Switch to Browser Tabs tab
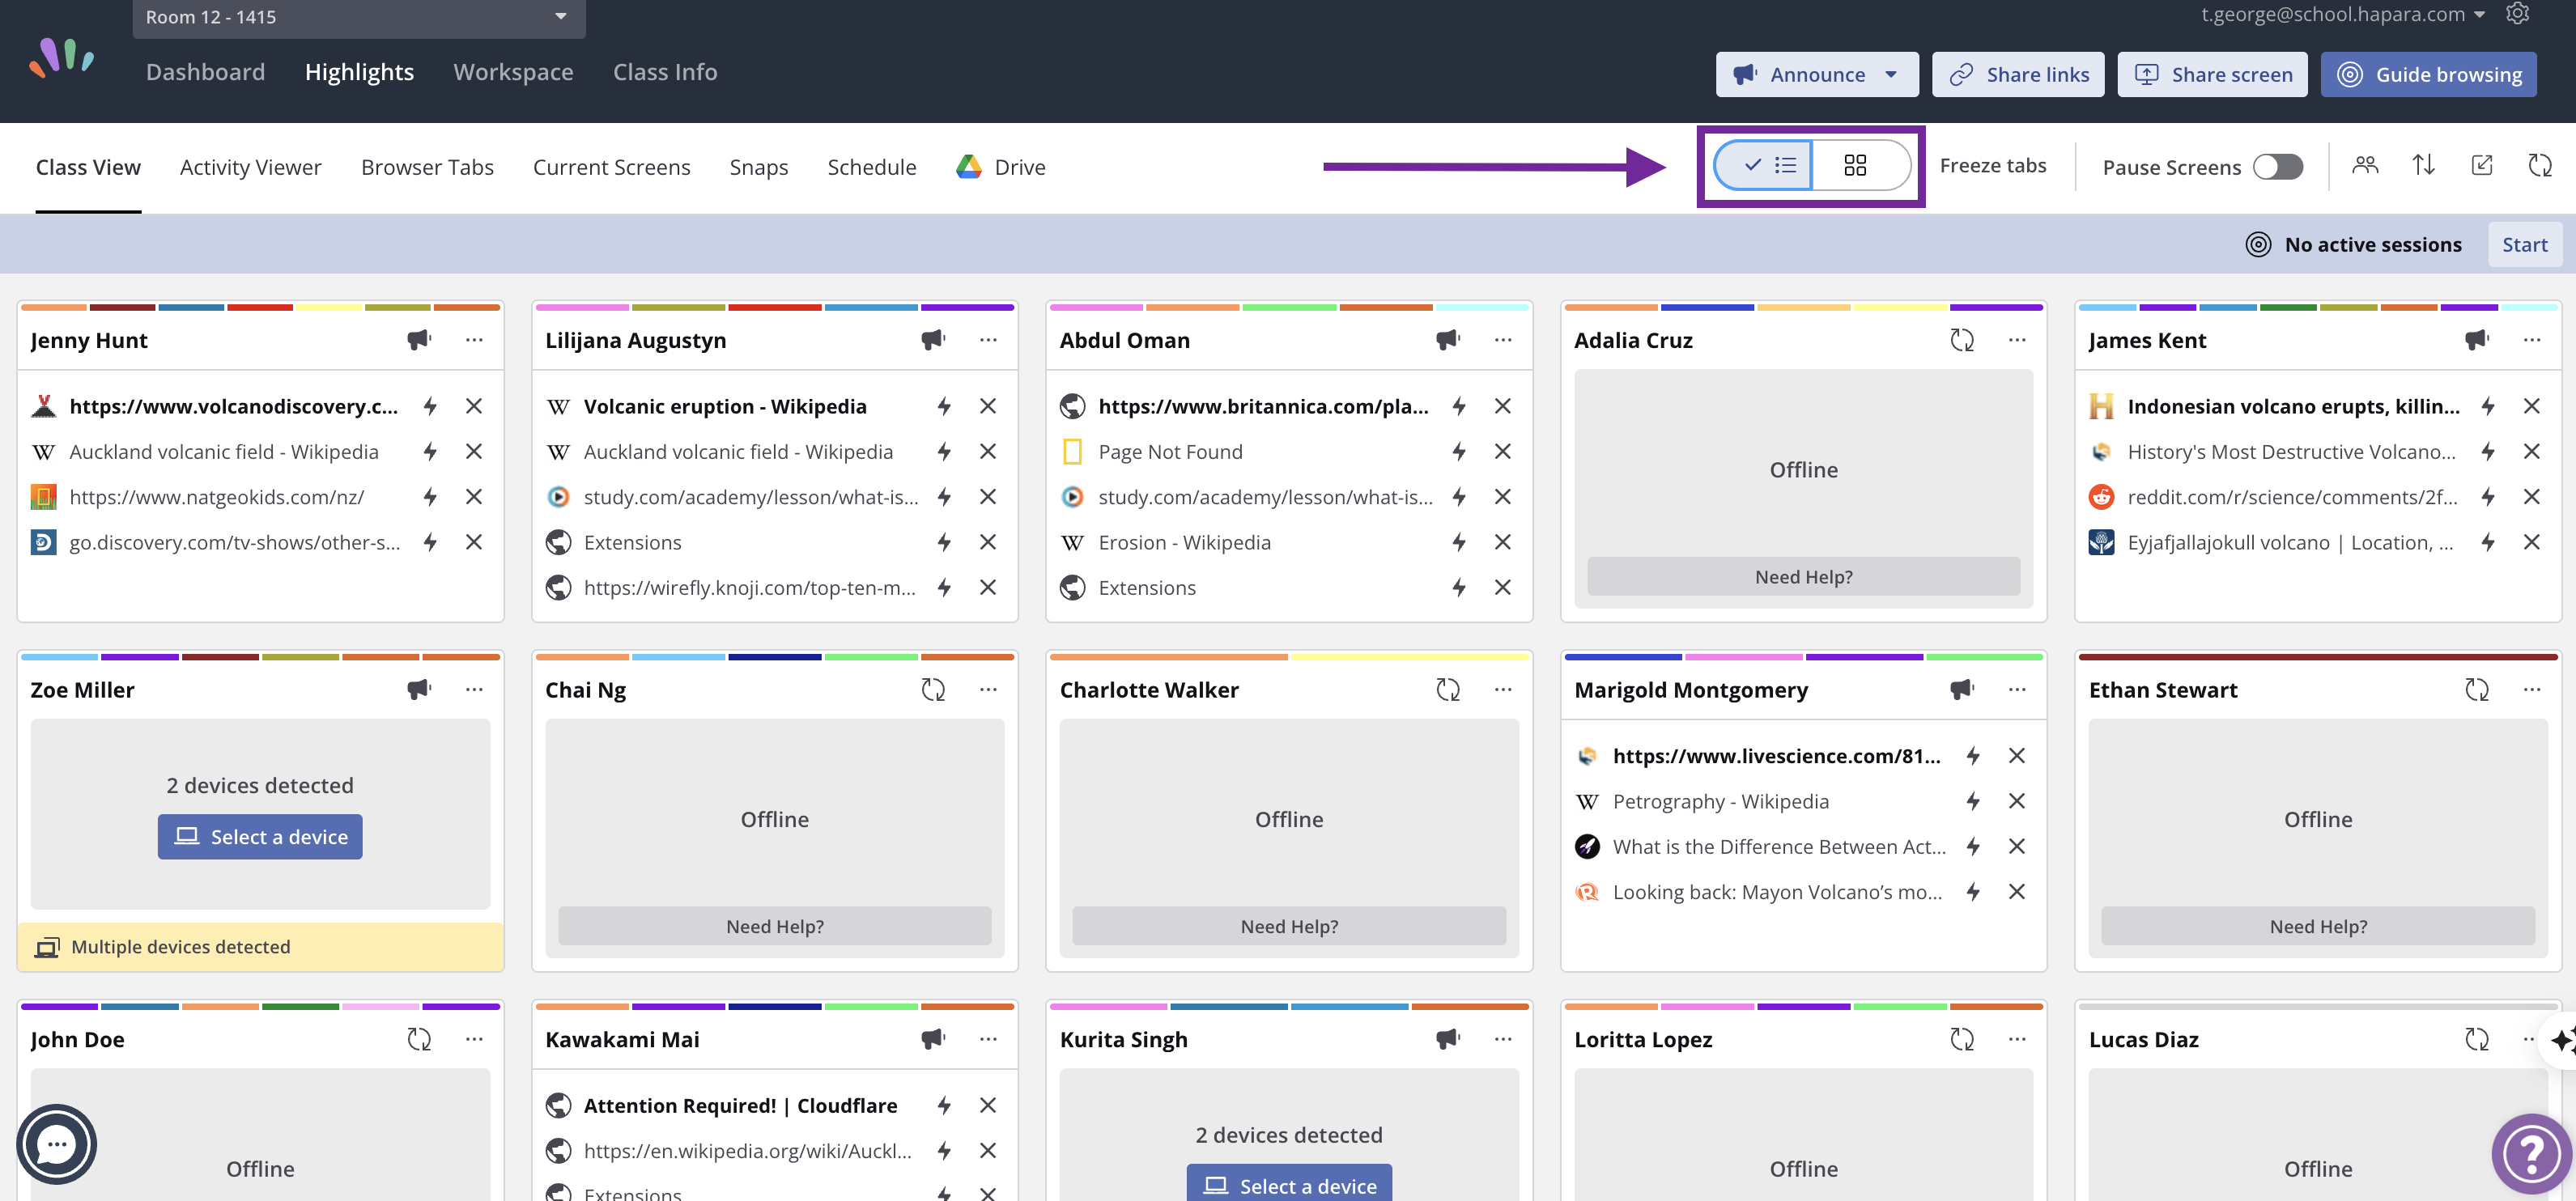The image size is (2576, 1201). 427,167
